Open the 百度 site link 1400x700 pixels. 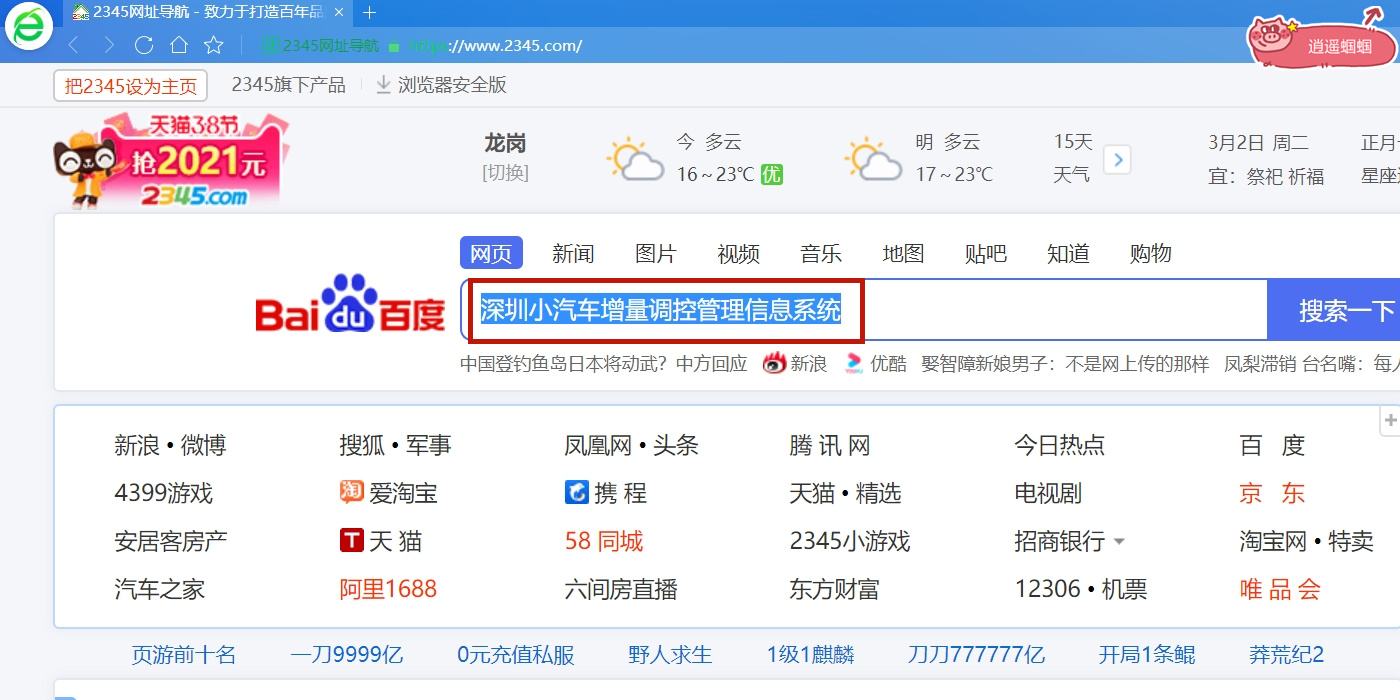(x=1273, y=445)
